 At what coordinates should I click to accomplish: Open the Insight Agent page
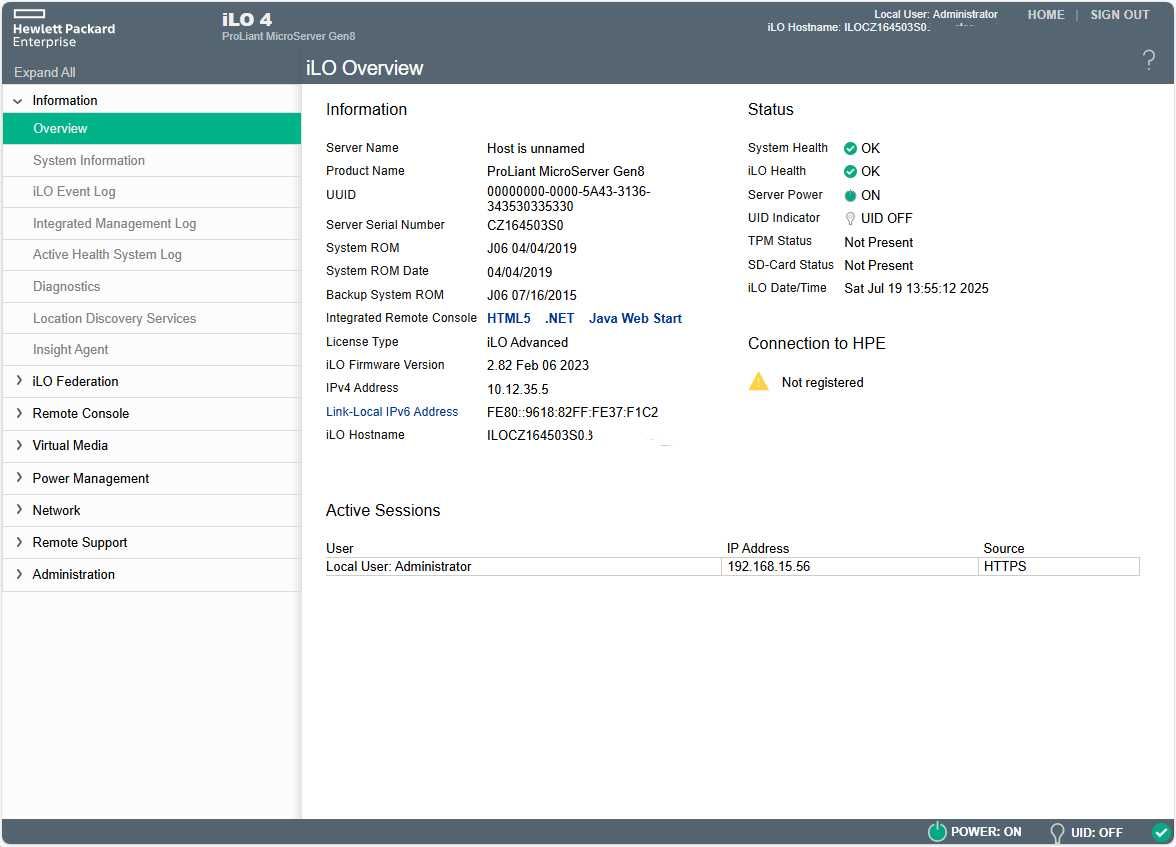152,350
